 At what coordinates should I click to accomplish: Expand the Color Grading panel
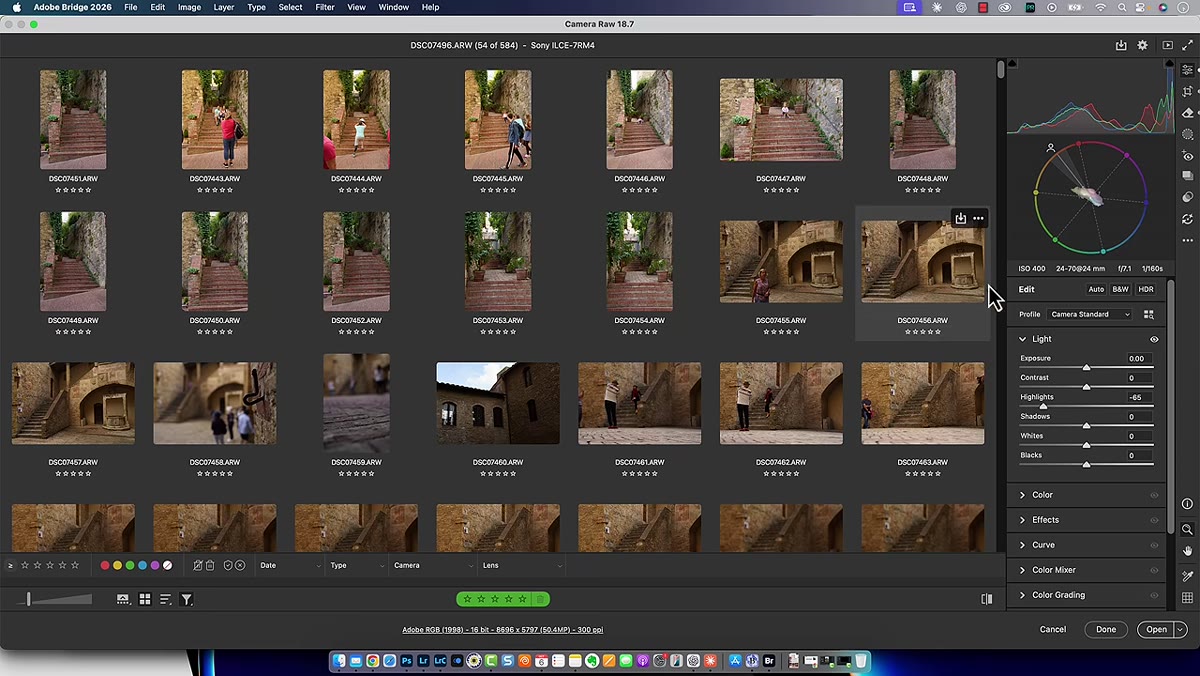(x=1022, y=595)
